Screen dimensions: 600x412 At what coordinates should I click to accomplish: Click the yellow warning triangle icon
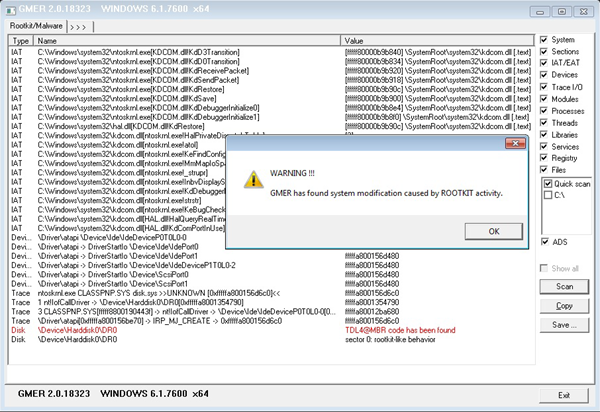(x=253, y=179)
